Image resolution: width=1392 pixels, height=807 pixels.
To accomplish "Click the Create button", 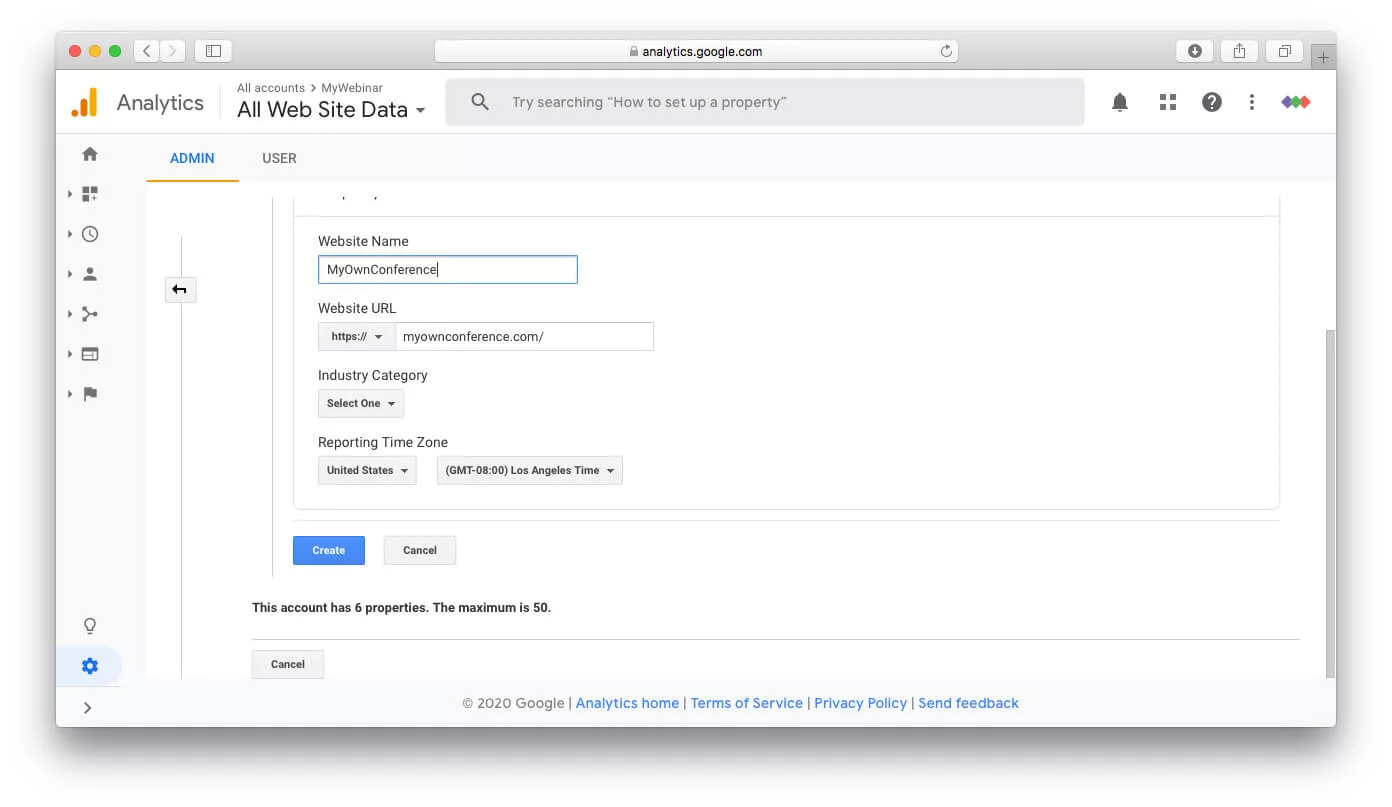I will click(328, 550).
